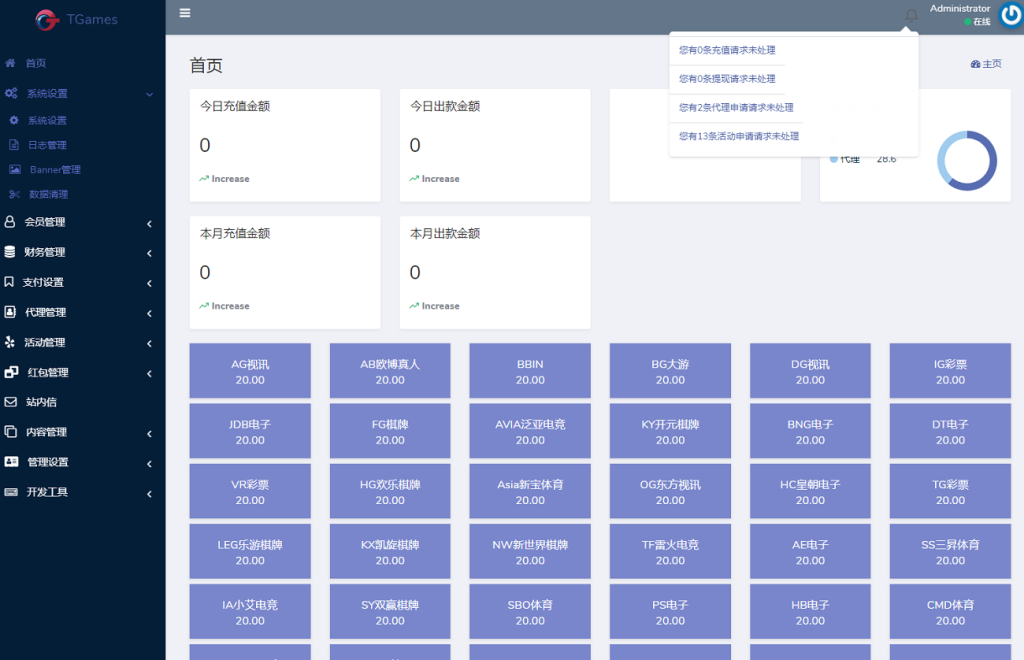Click the dashboard gauge icon beside 主页
Image resolution: width=1024 pixels, height=660 pixels.
[x=977, y=63]
